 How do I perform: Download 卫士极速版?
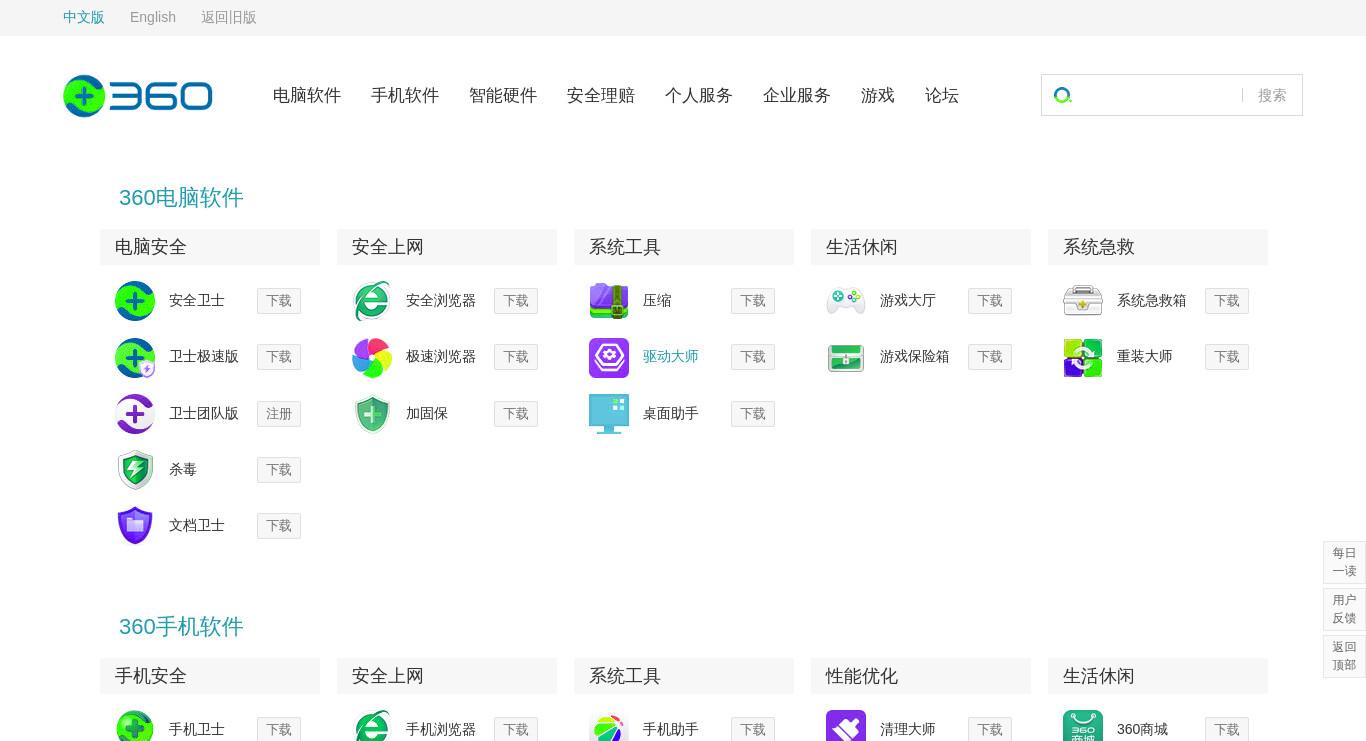point(279,357)
